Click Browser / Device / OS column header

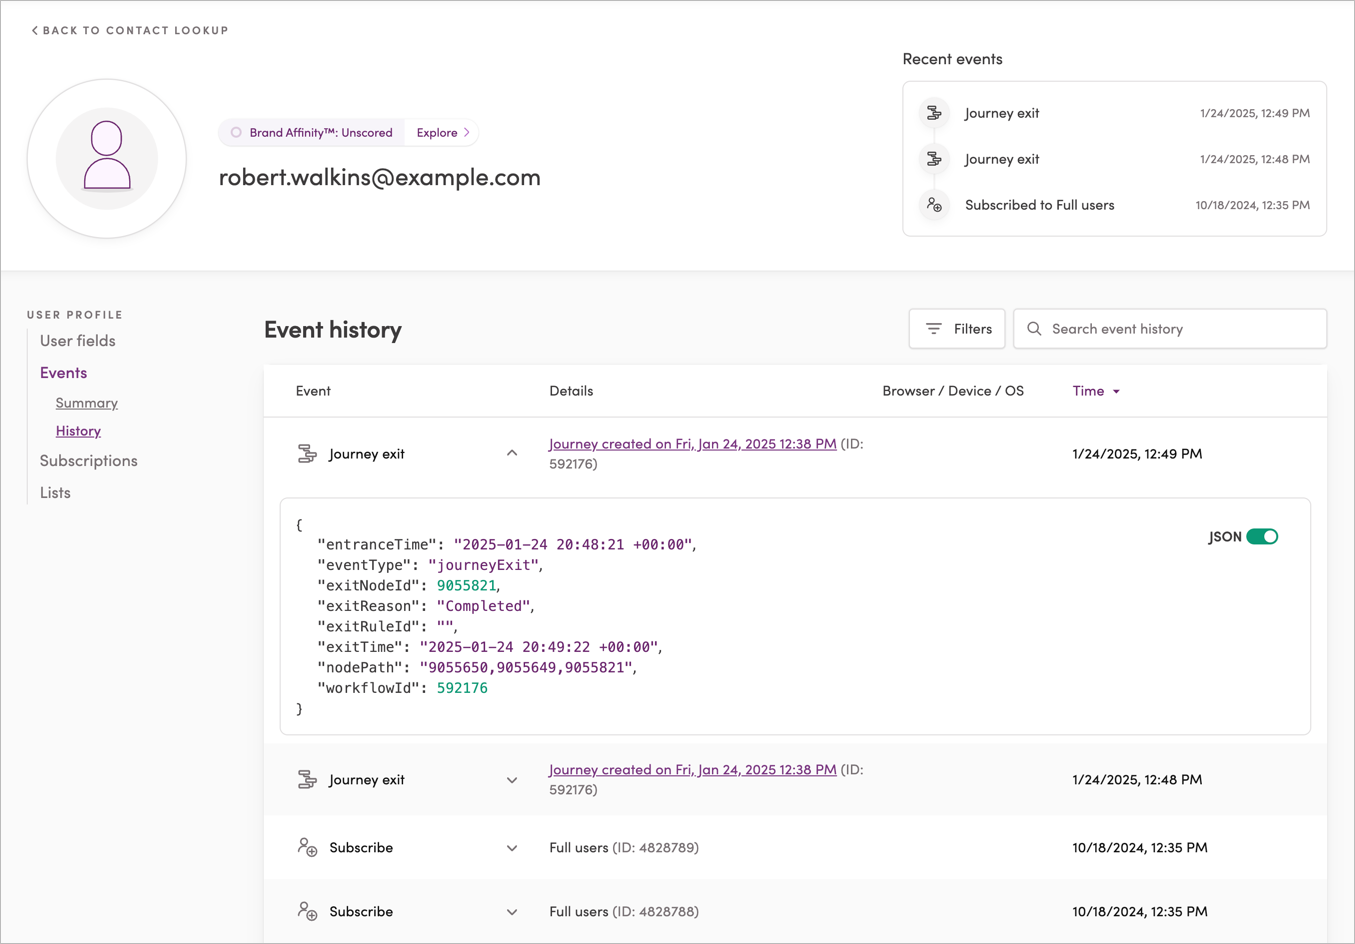tap(953, 391)
